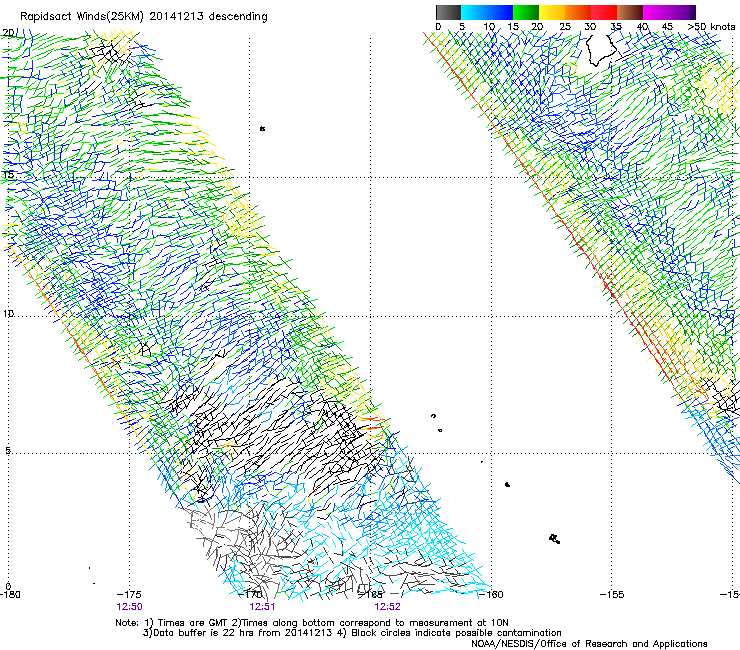740x650 pixels.
Task: Click the note line 'Times are GMT'
Action: [193, 623]
